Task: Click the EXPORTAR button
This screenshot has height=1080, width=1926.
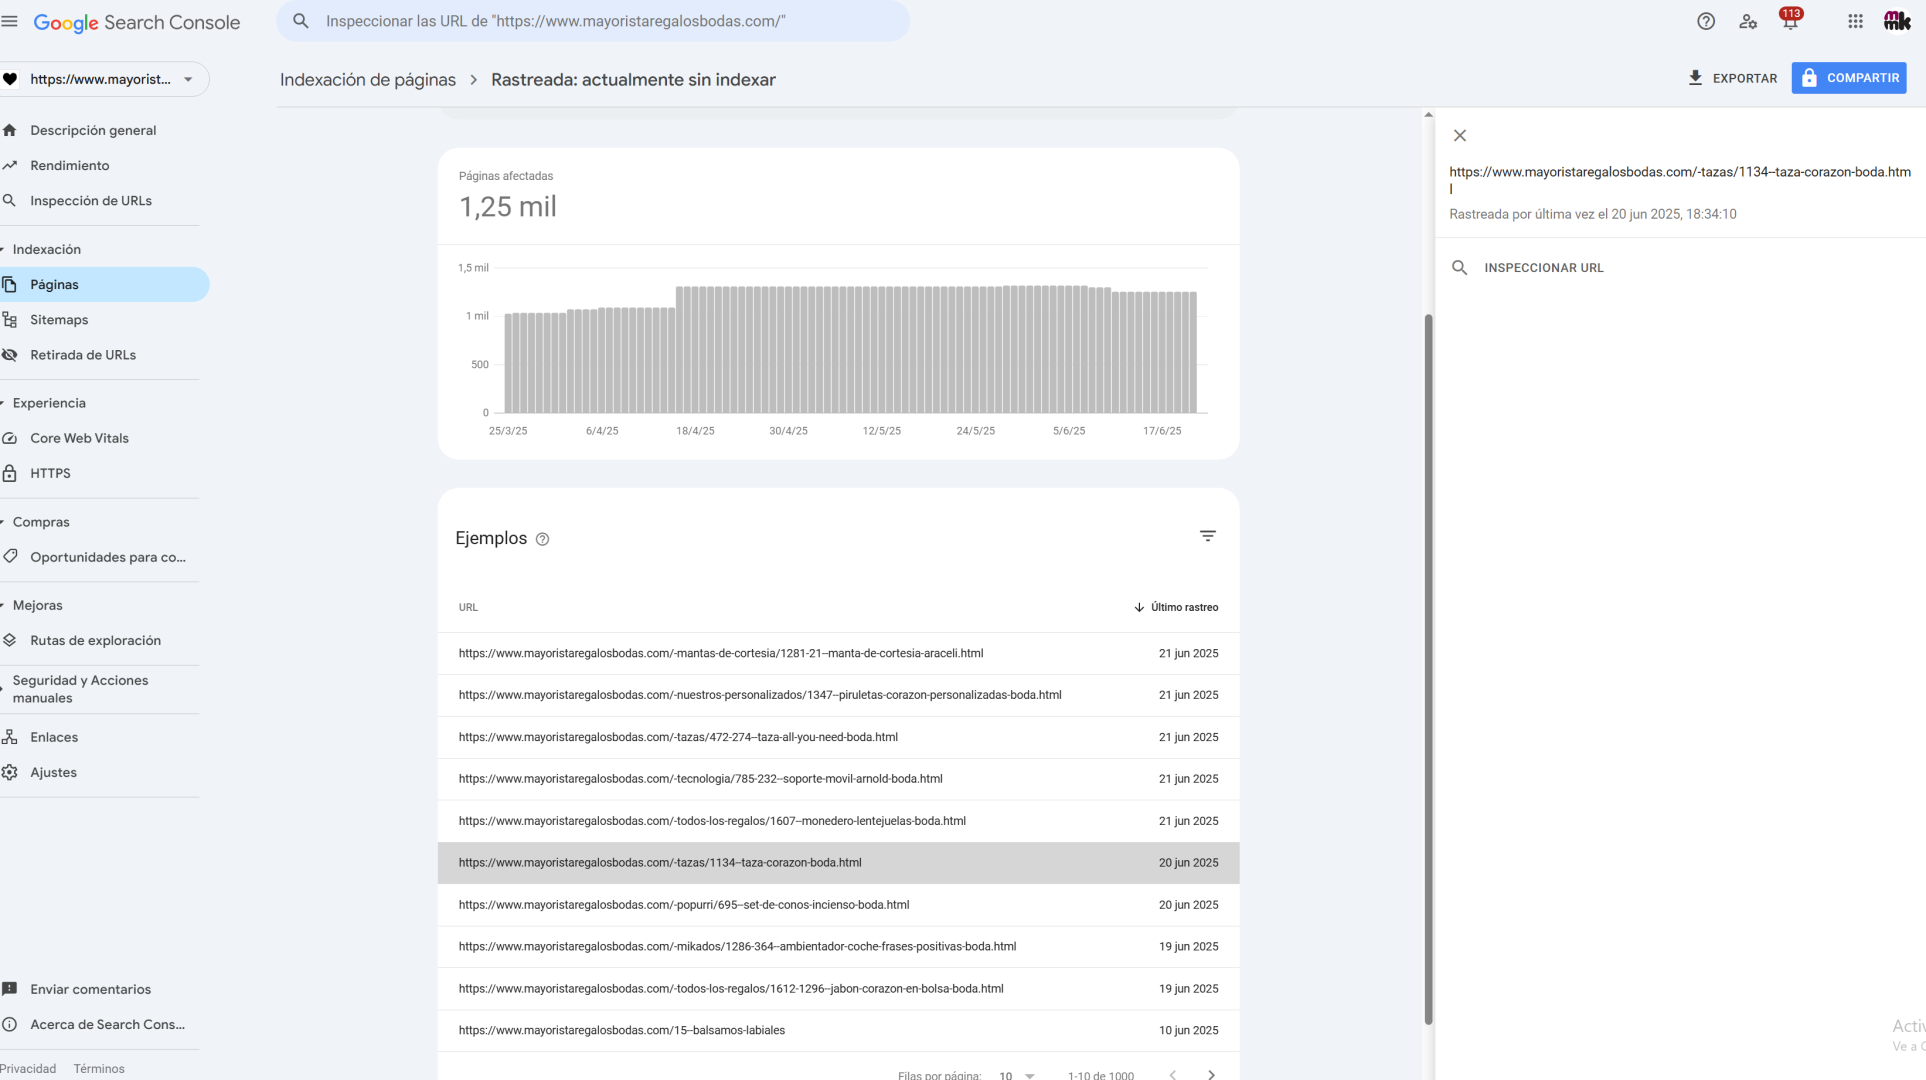Action: [1733, 78]
